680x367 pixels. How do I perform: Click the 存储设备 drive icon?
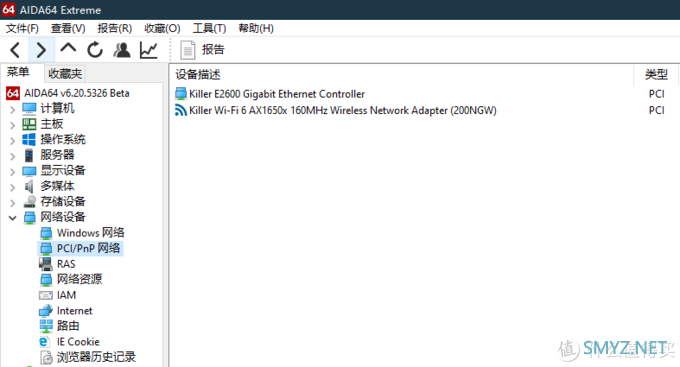[x=29, y=201]
